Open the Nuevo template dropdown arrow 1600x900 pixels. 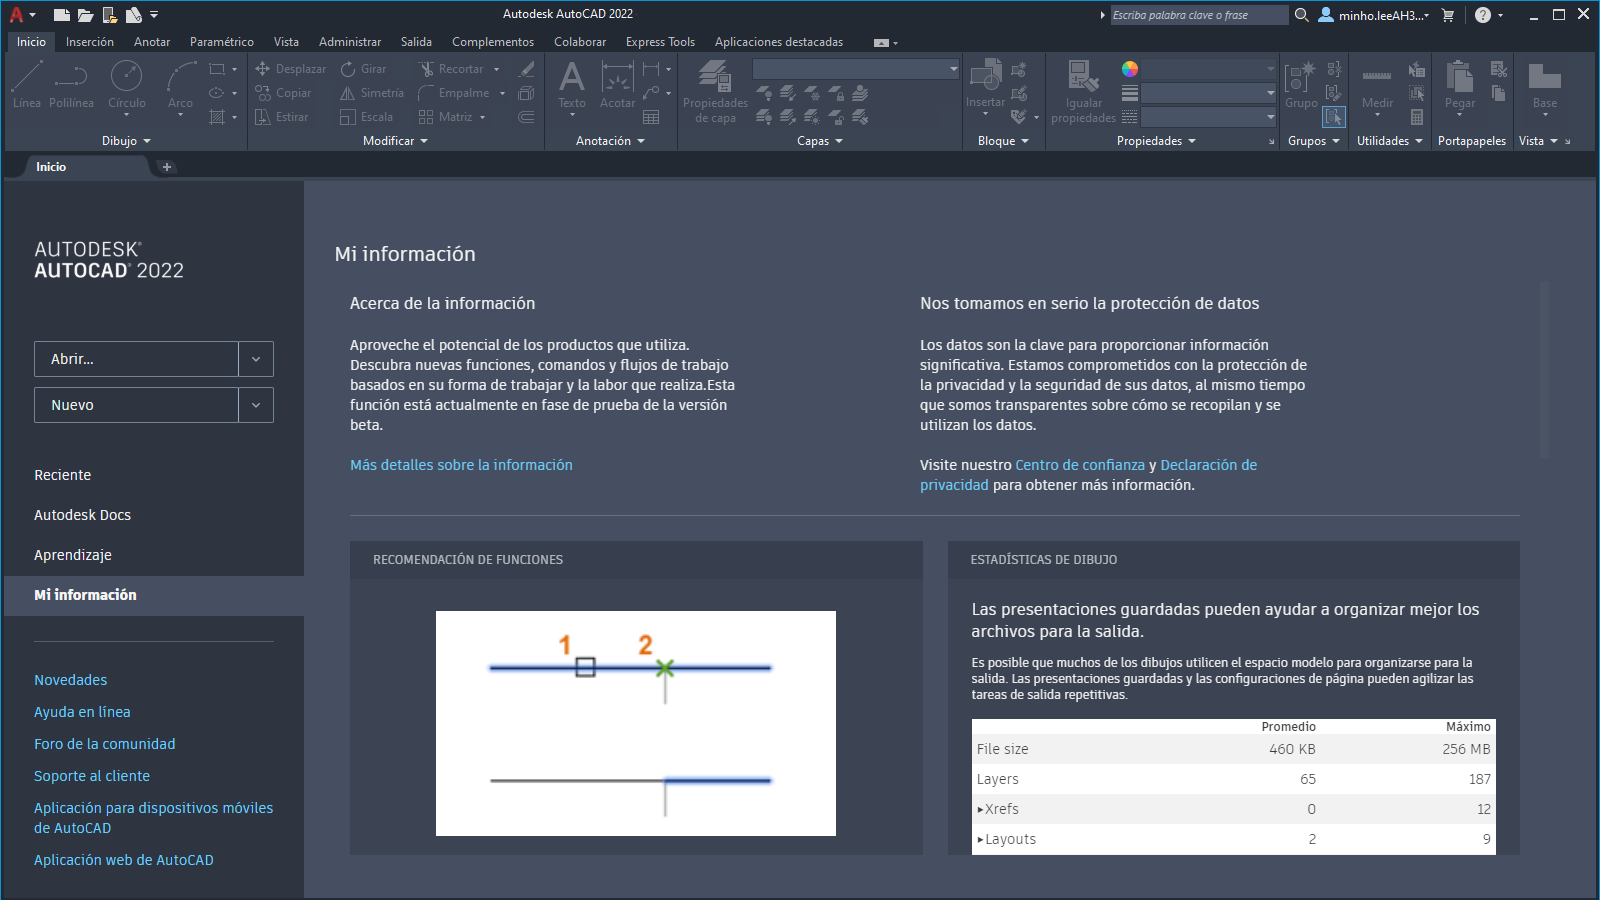point(256,405)
